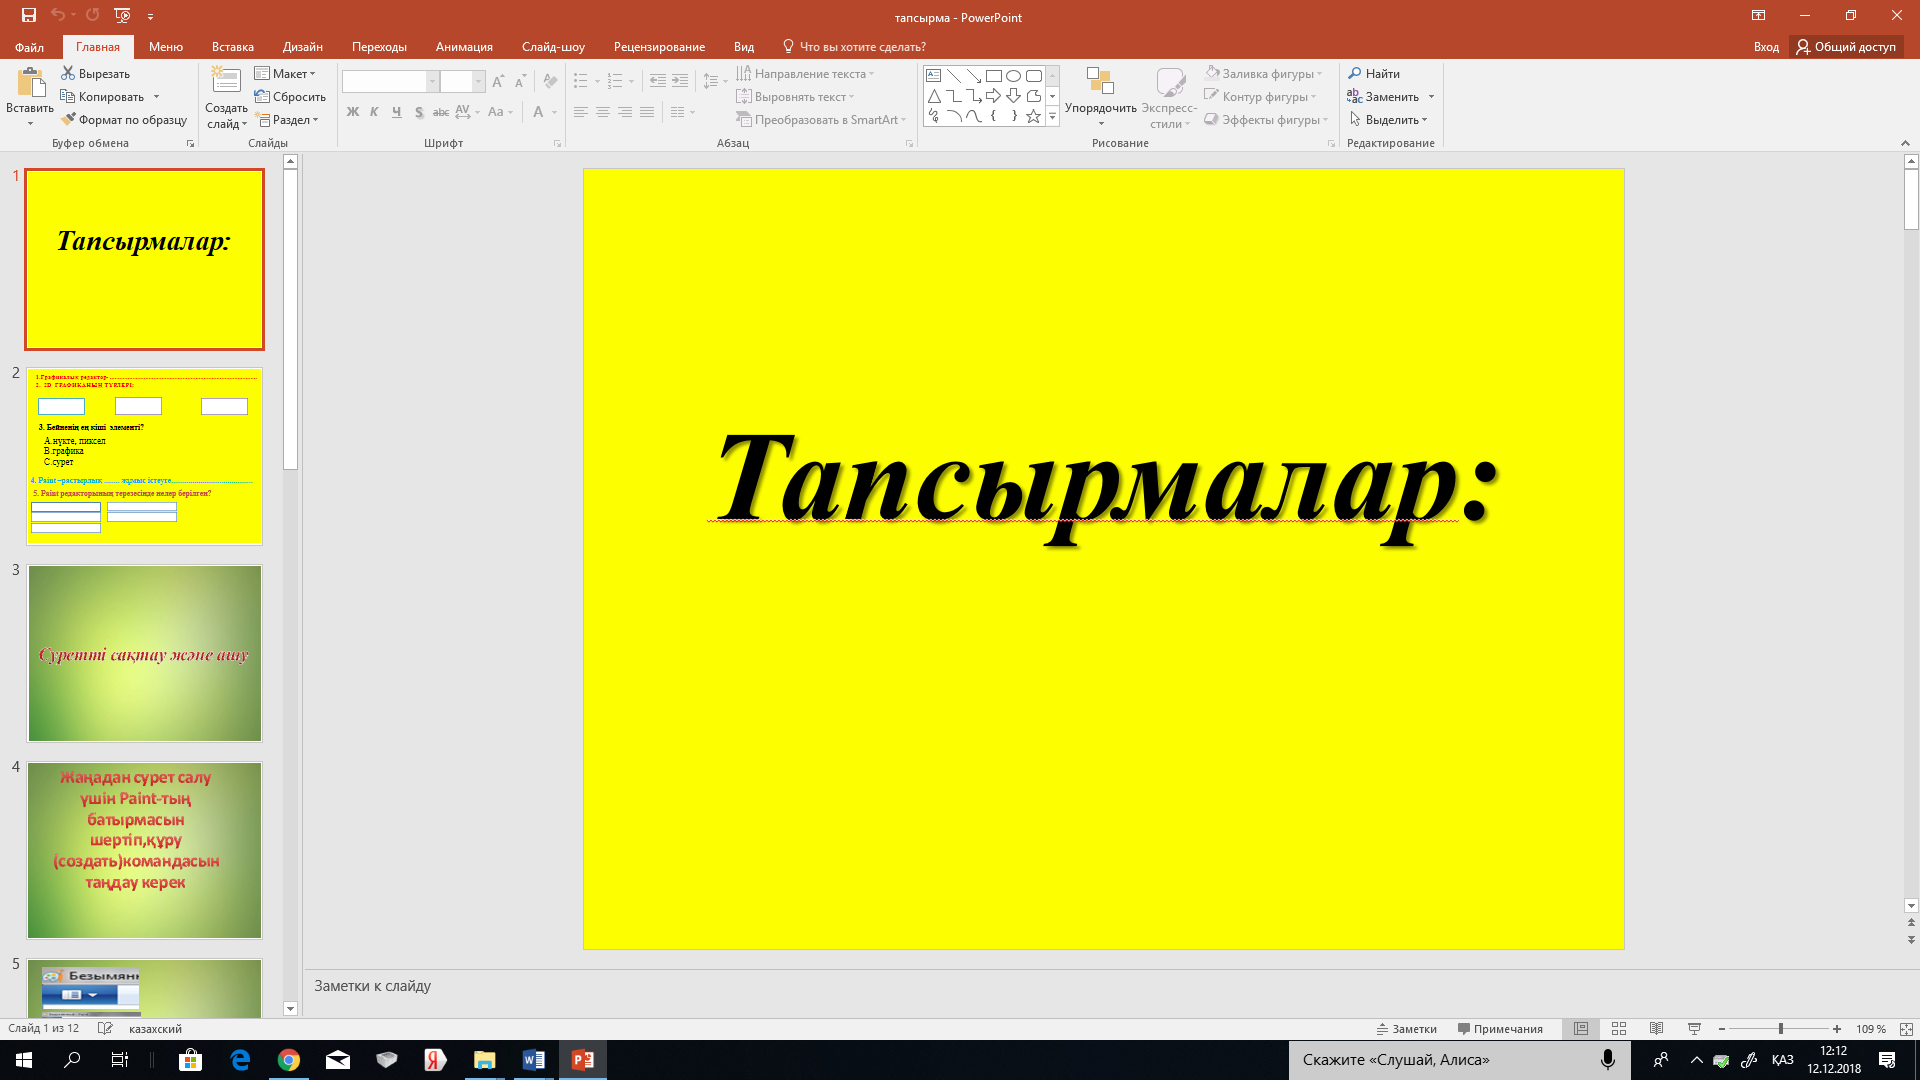Start slideshow from status bar icon
The image size is (1920, 1080).
pyautogui.click(x=1694, y=1029)
